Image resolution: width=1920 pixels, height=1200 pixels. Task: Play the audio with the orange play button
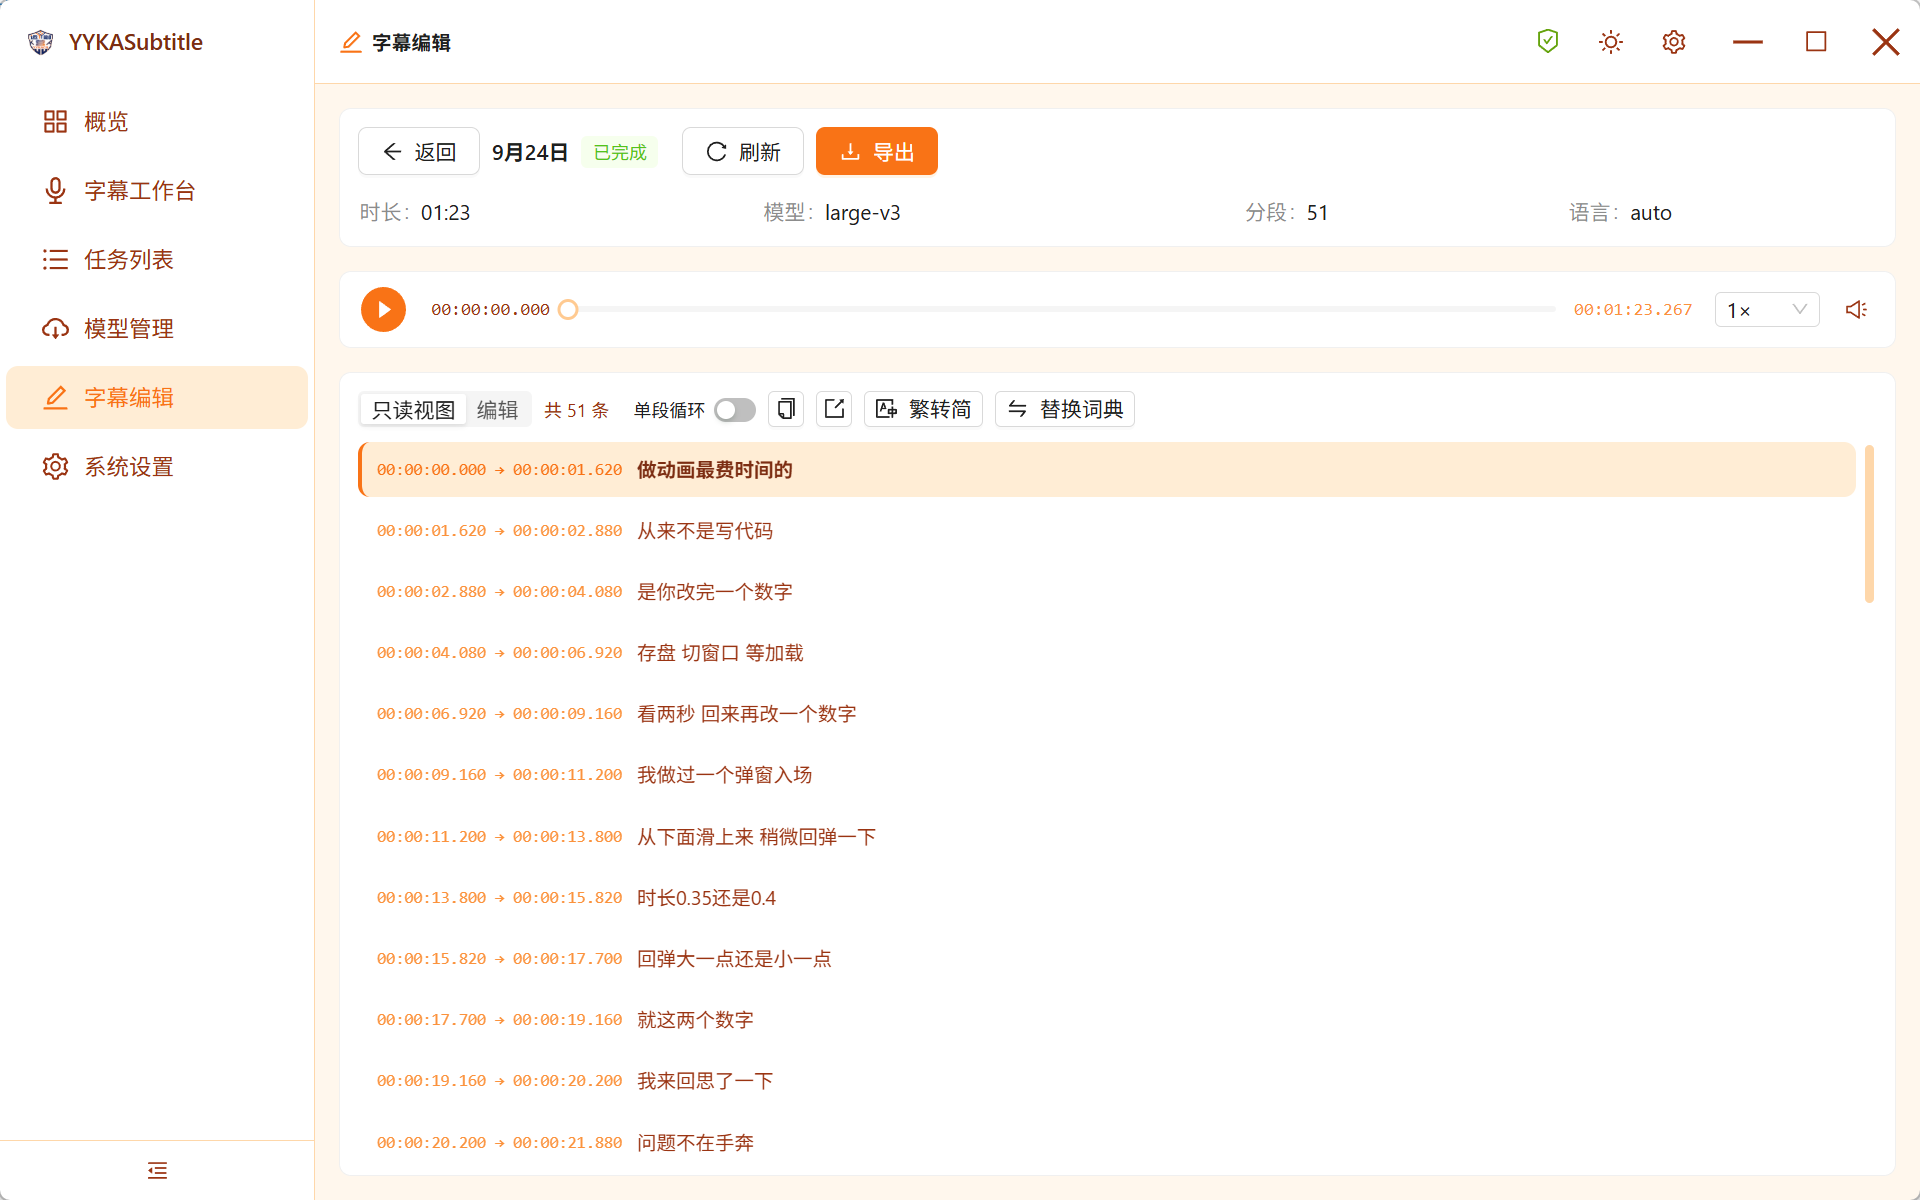[383, 310]
